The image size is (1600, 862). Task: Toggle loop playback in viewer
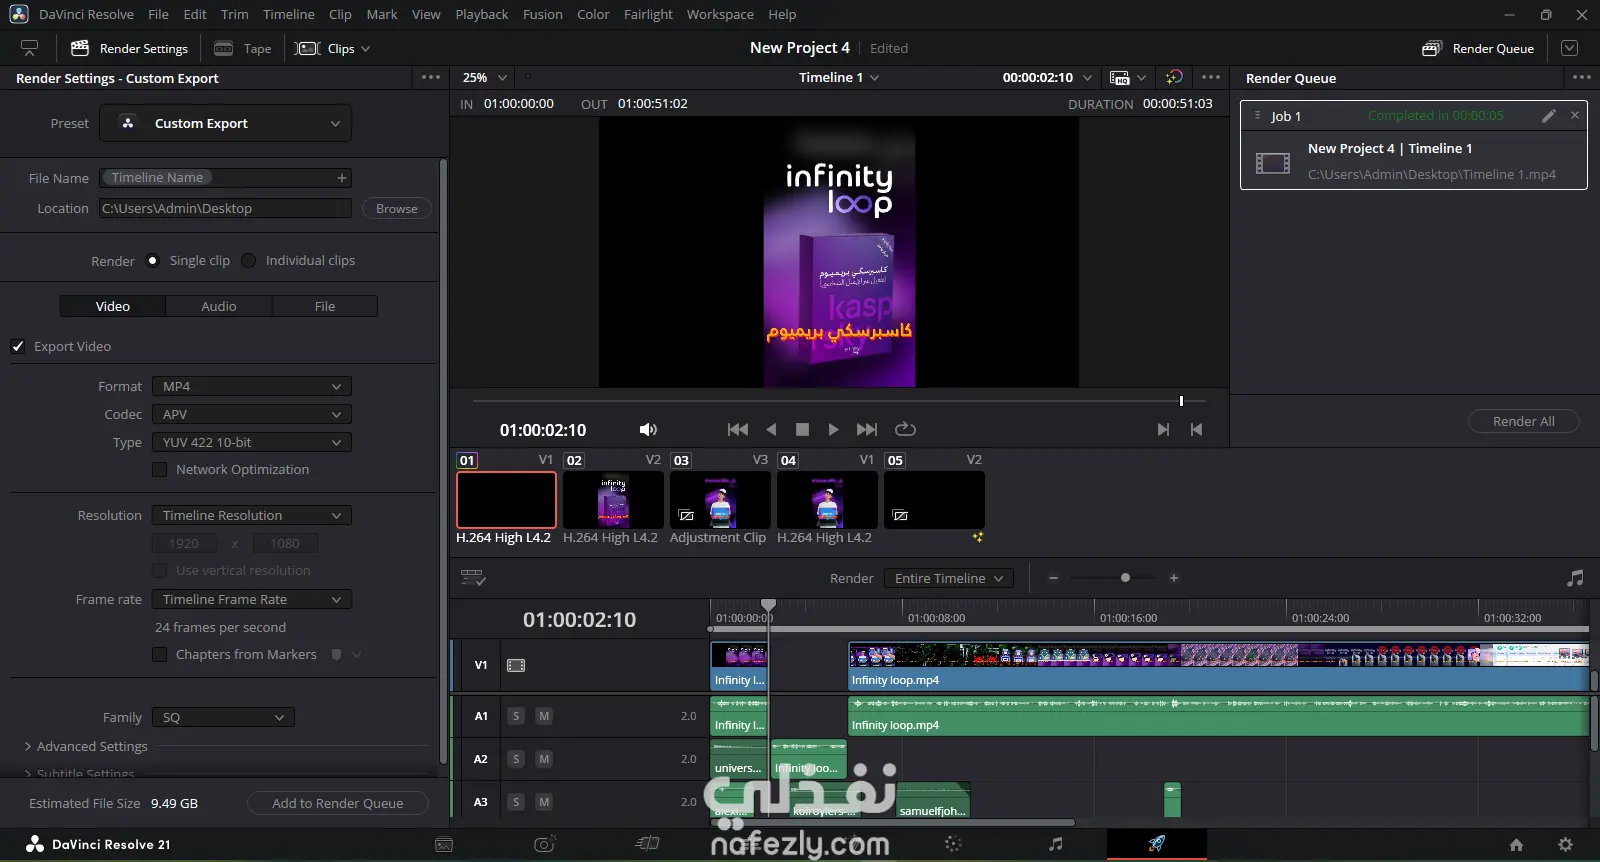[x=905, y=429]
